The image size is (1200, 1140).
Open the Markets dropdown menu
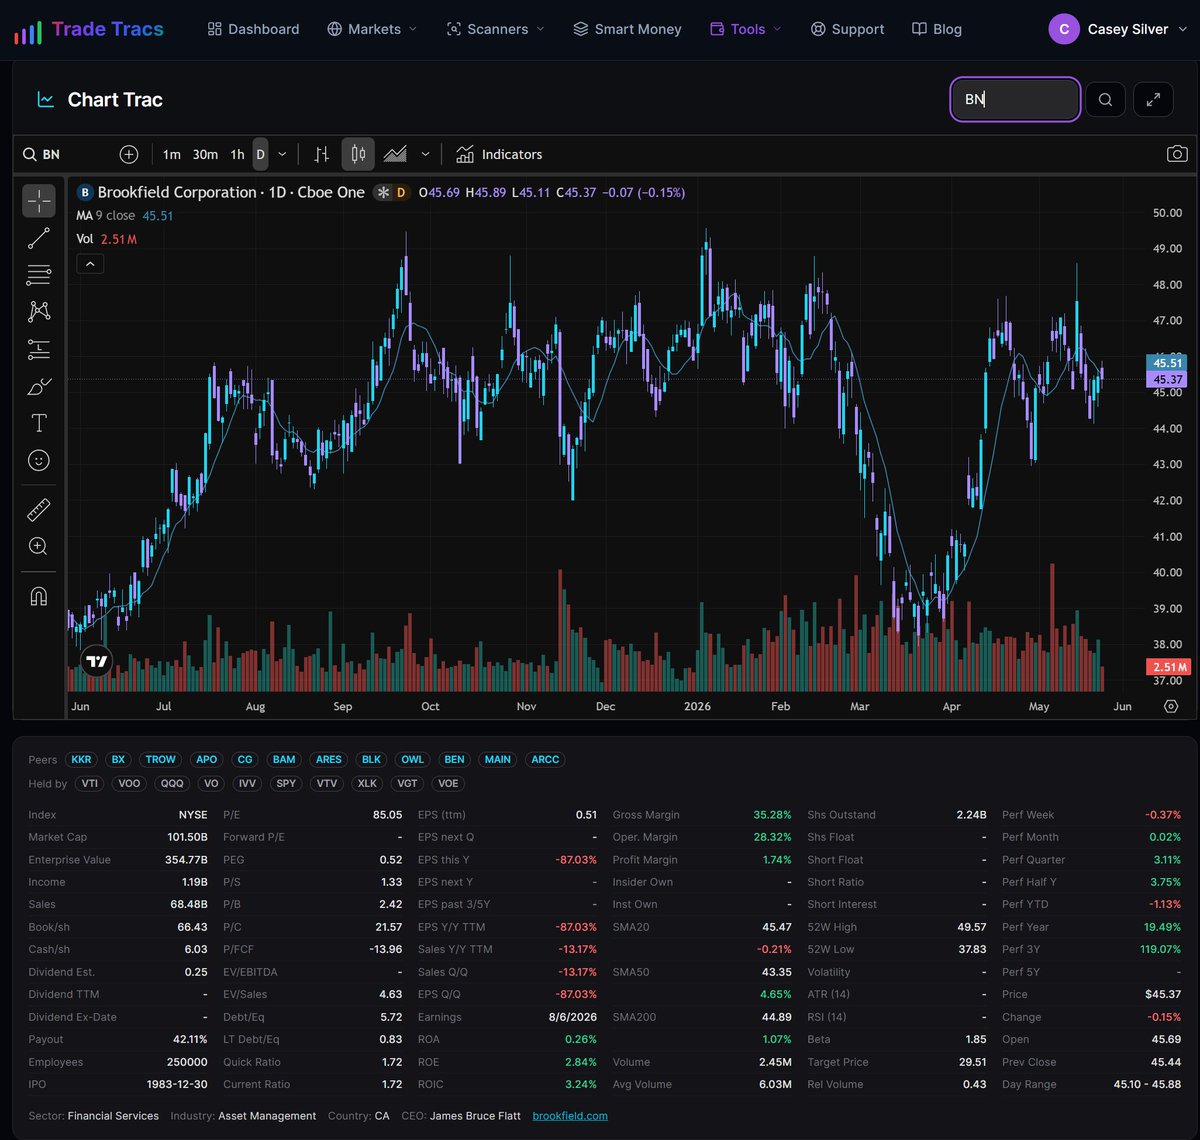[372, 29]
